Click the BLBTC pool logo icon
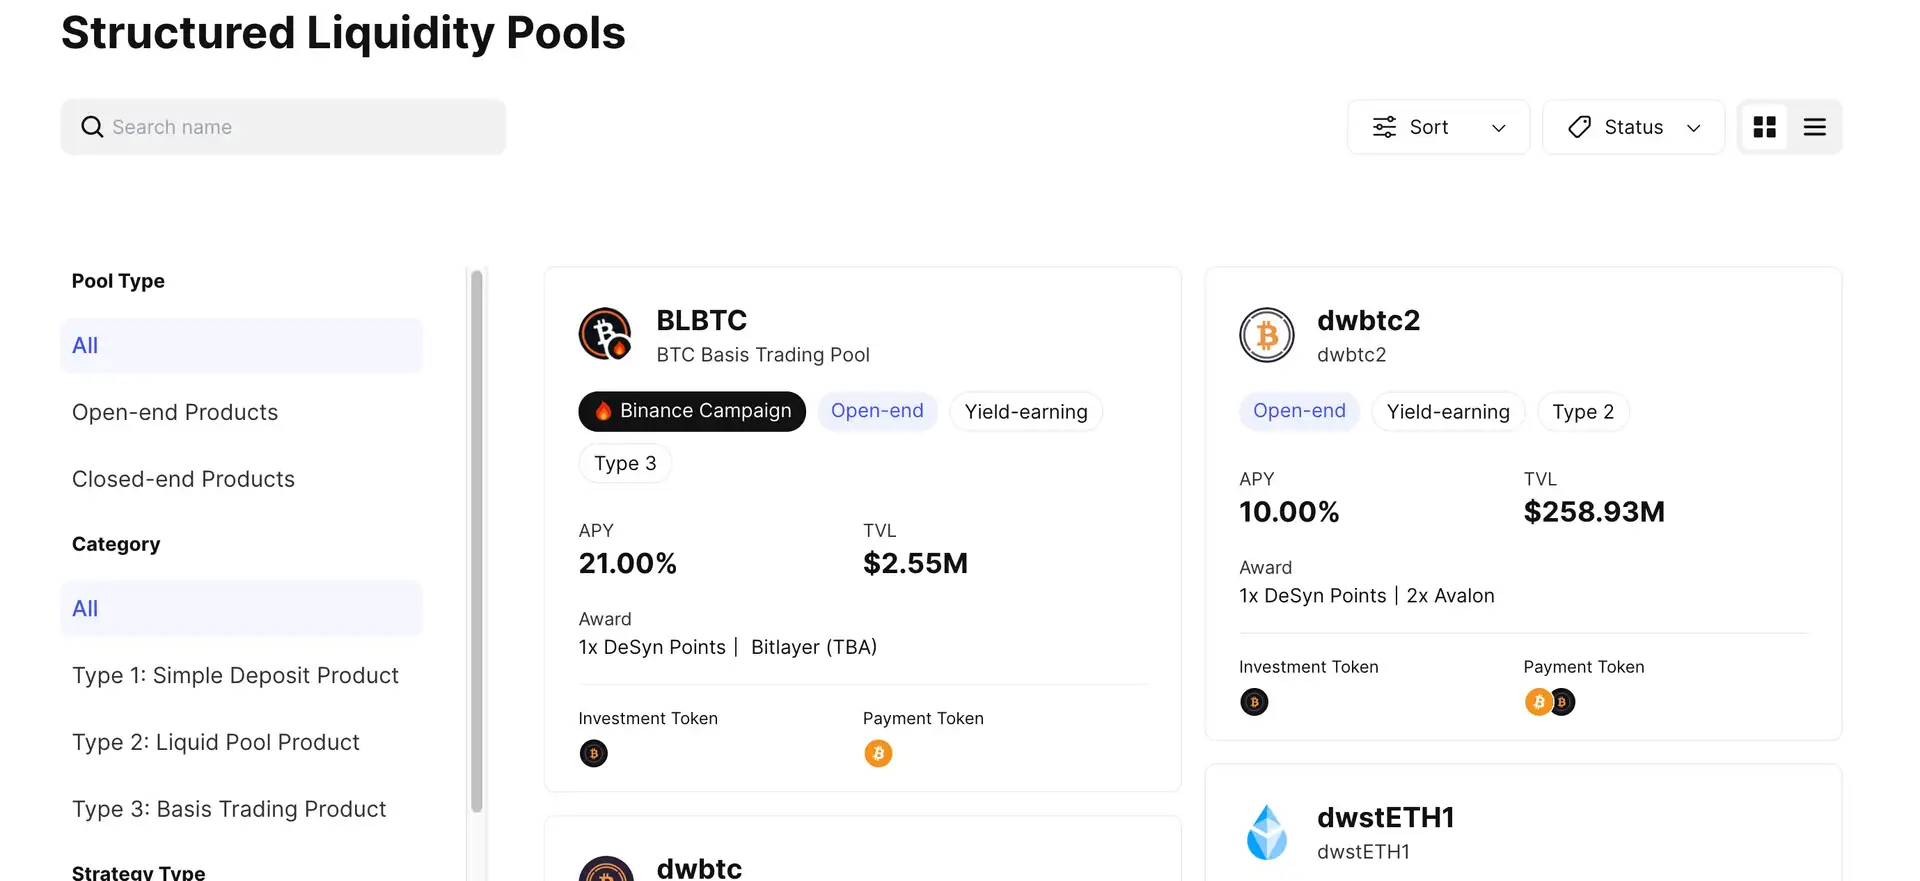The image size is (1920, 881). (x=605, y=334)
